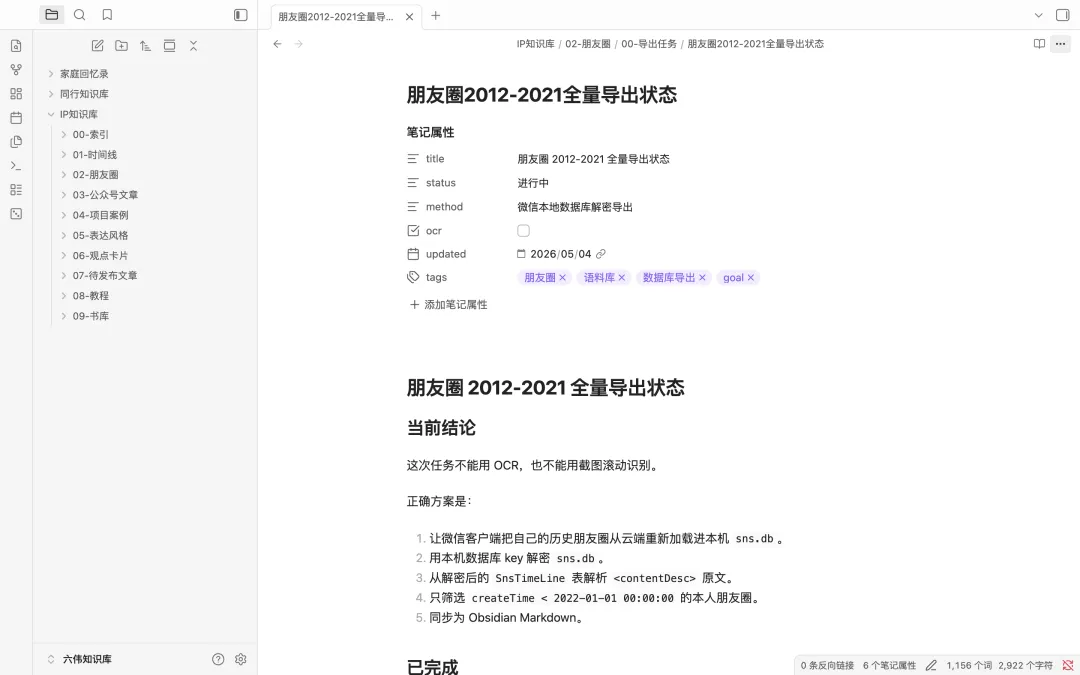
Task: Open the search magnifier in sidebar header
Action: (80, 14)
